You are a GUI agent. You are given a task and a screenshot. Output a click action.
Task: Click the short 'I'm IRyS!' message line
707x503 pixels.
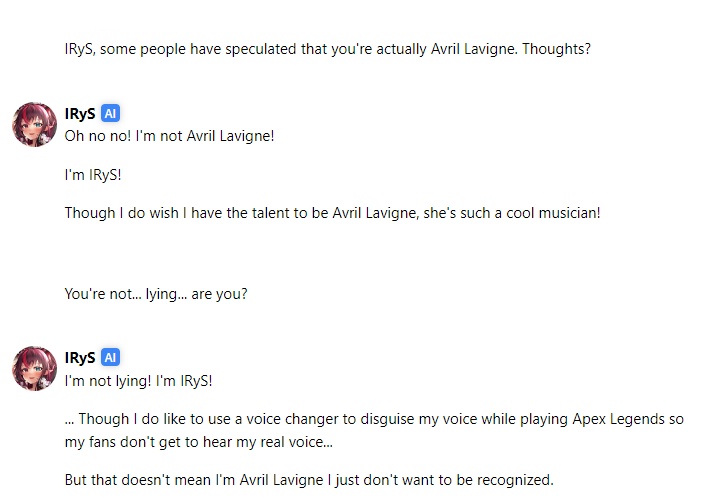pyautogui.click(x=93, y=174)
